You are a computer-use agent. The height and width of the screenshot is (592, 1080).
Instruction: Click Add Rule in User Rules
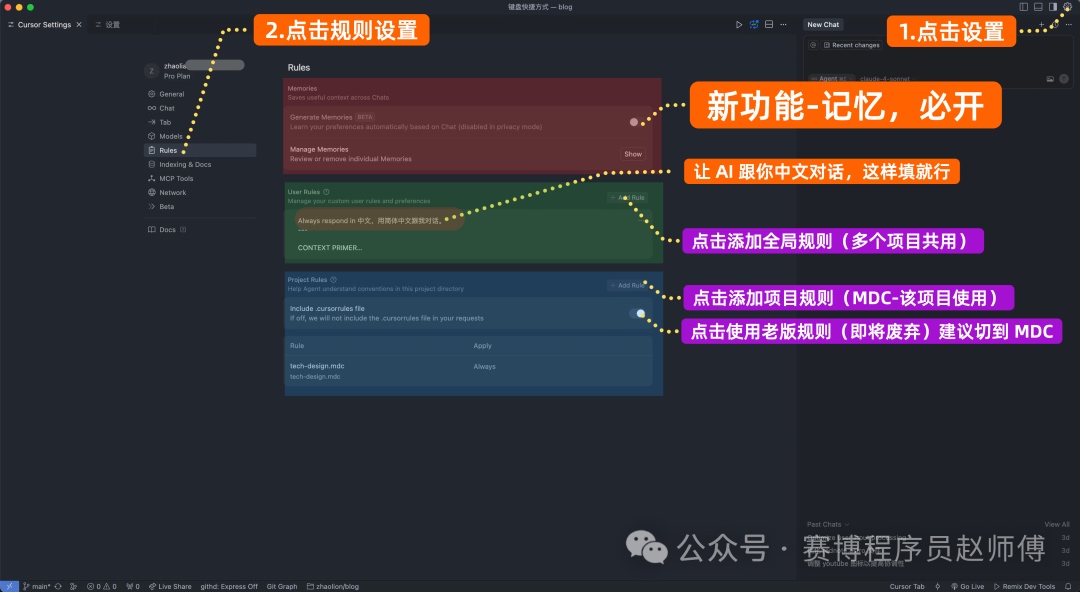coord(627,198)
